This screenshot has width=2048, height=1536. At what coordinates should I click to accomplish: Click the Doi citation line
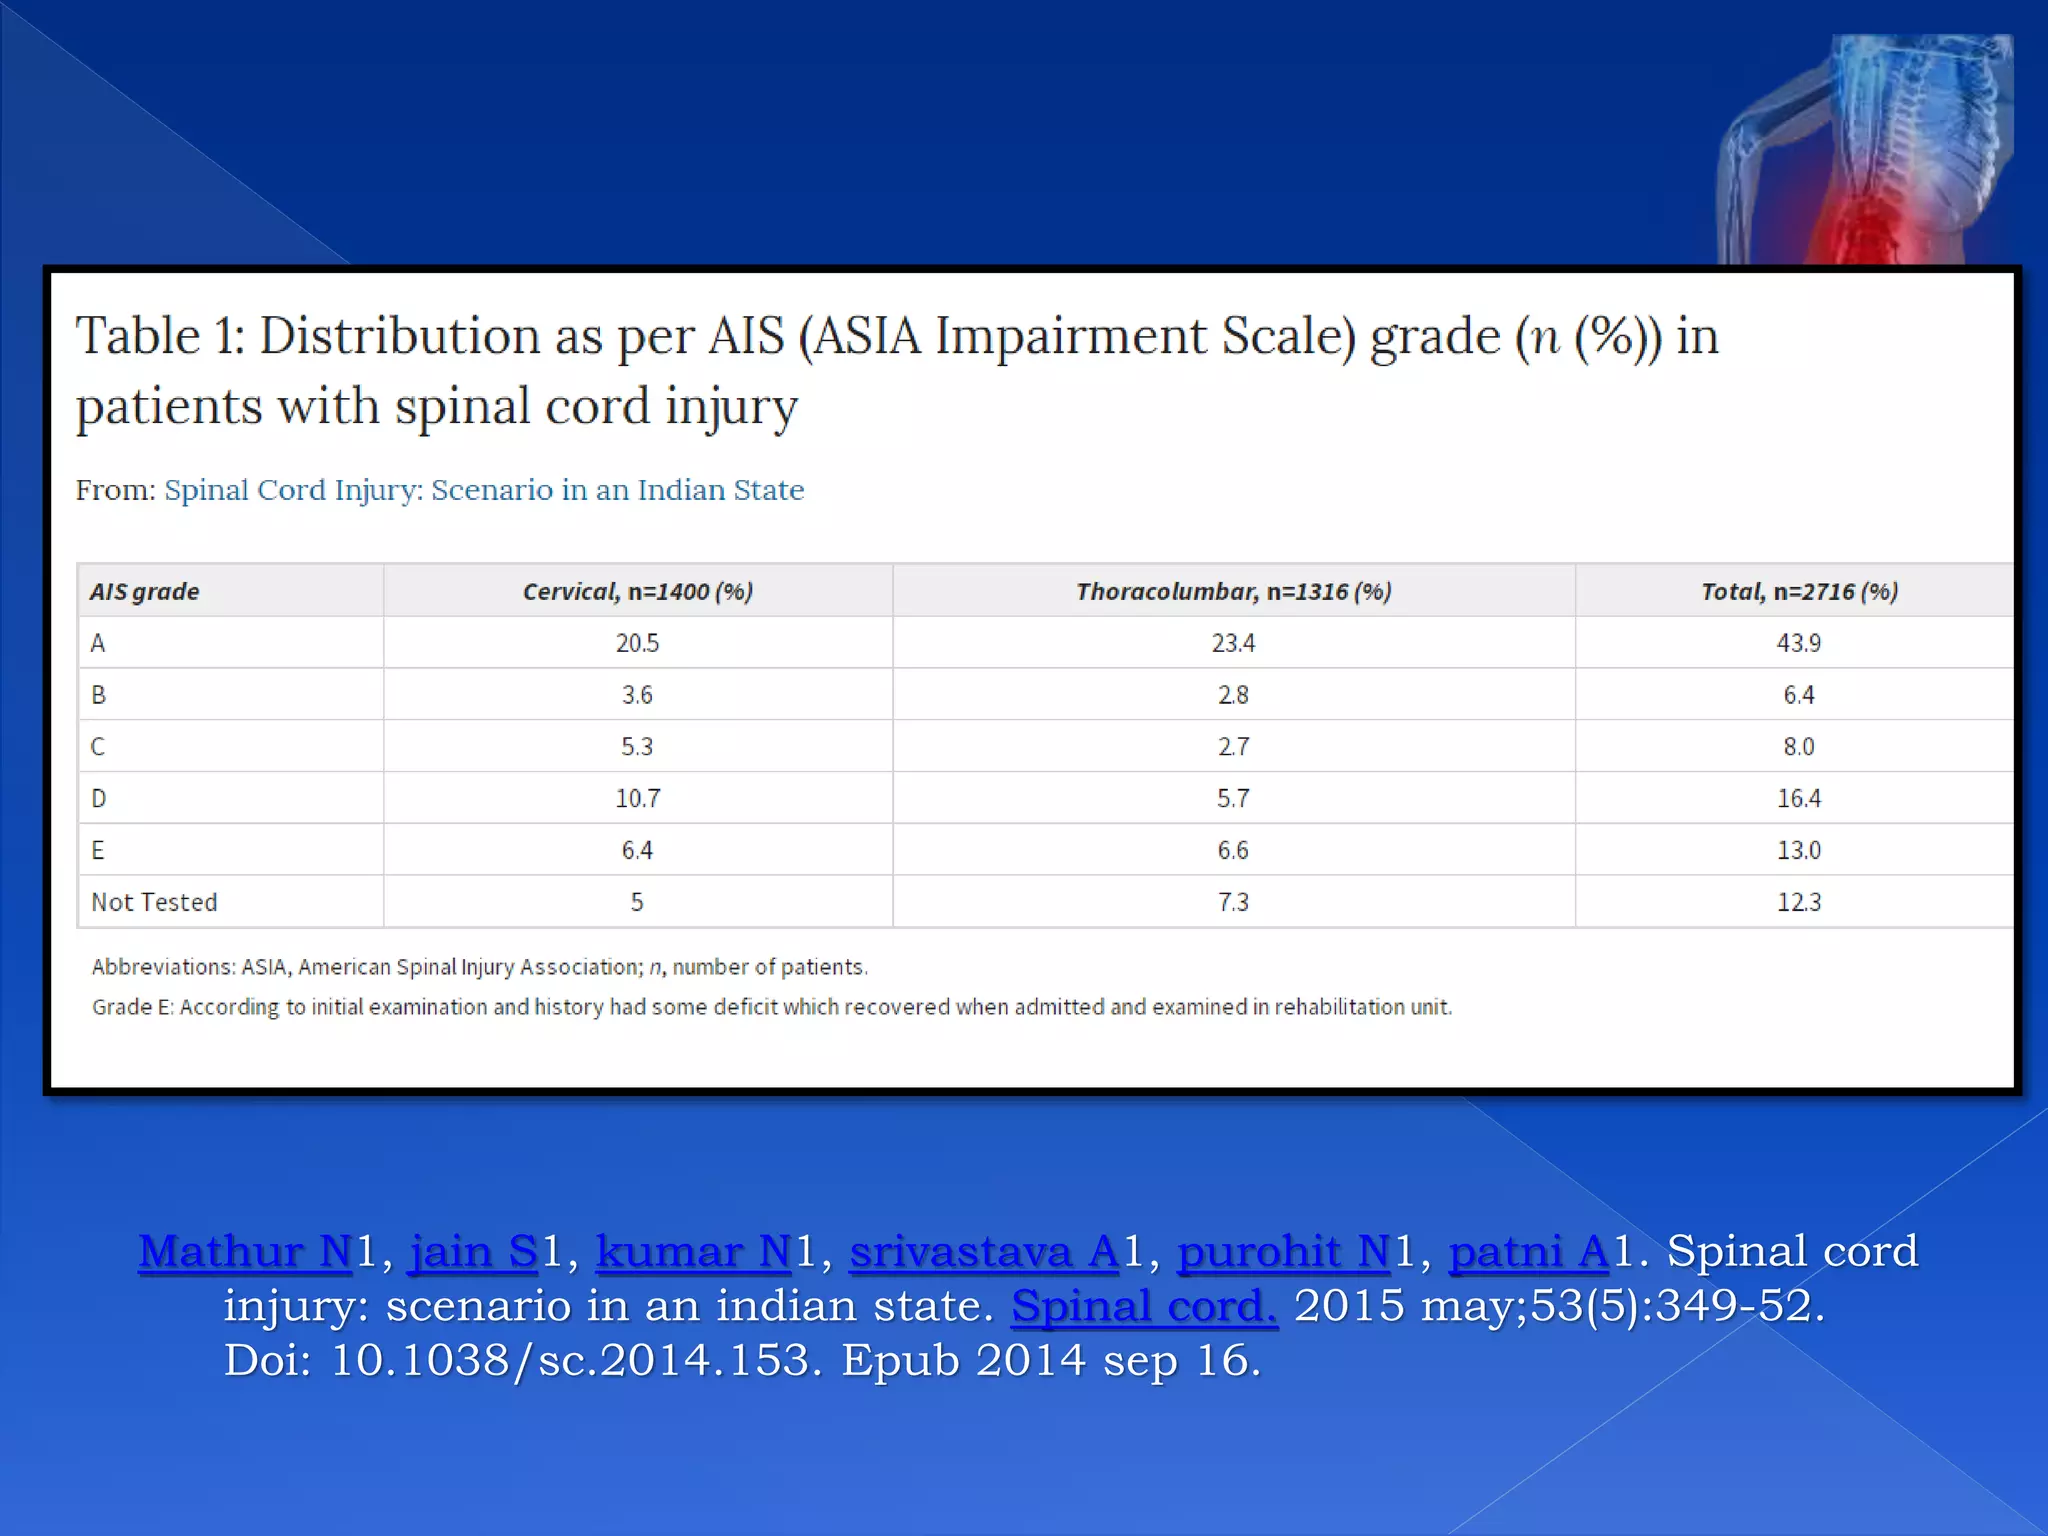coord(741,1361)
